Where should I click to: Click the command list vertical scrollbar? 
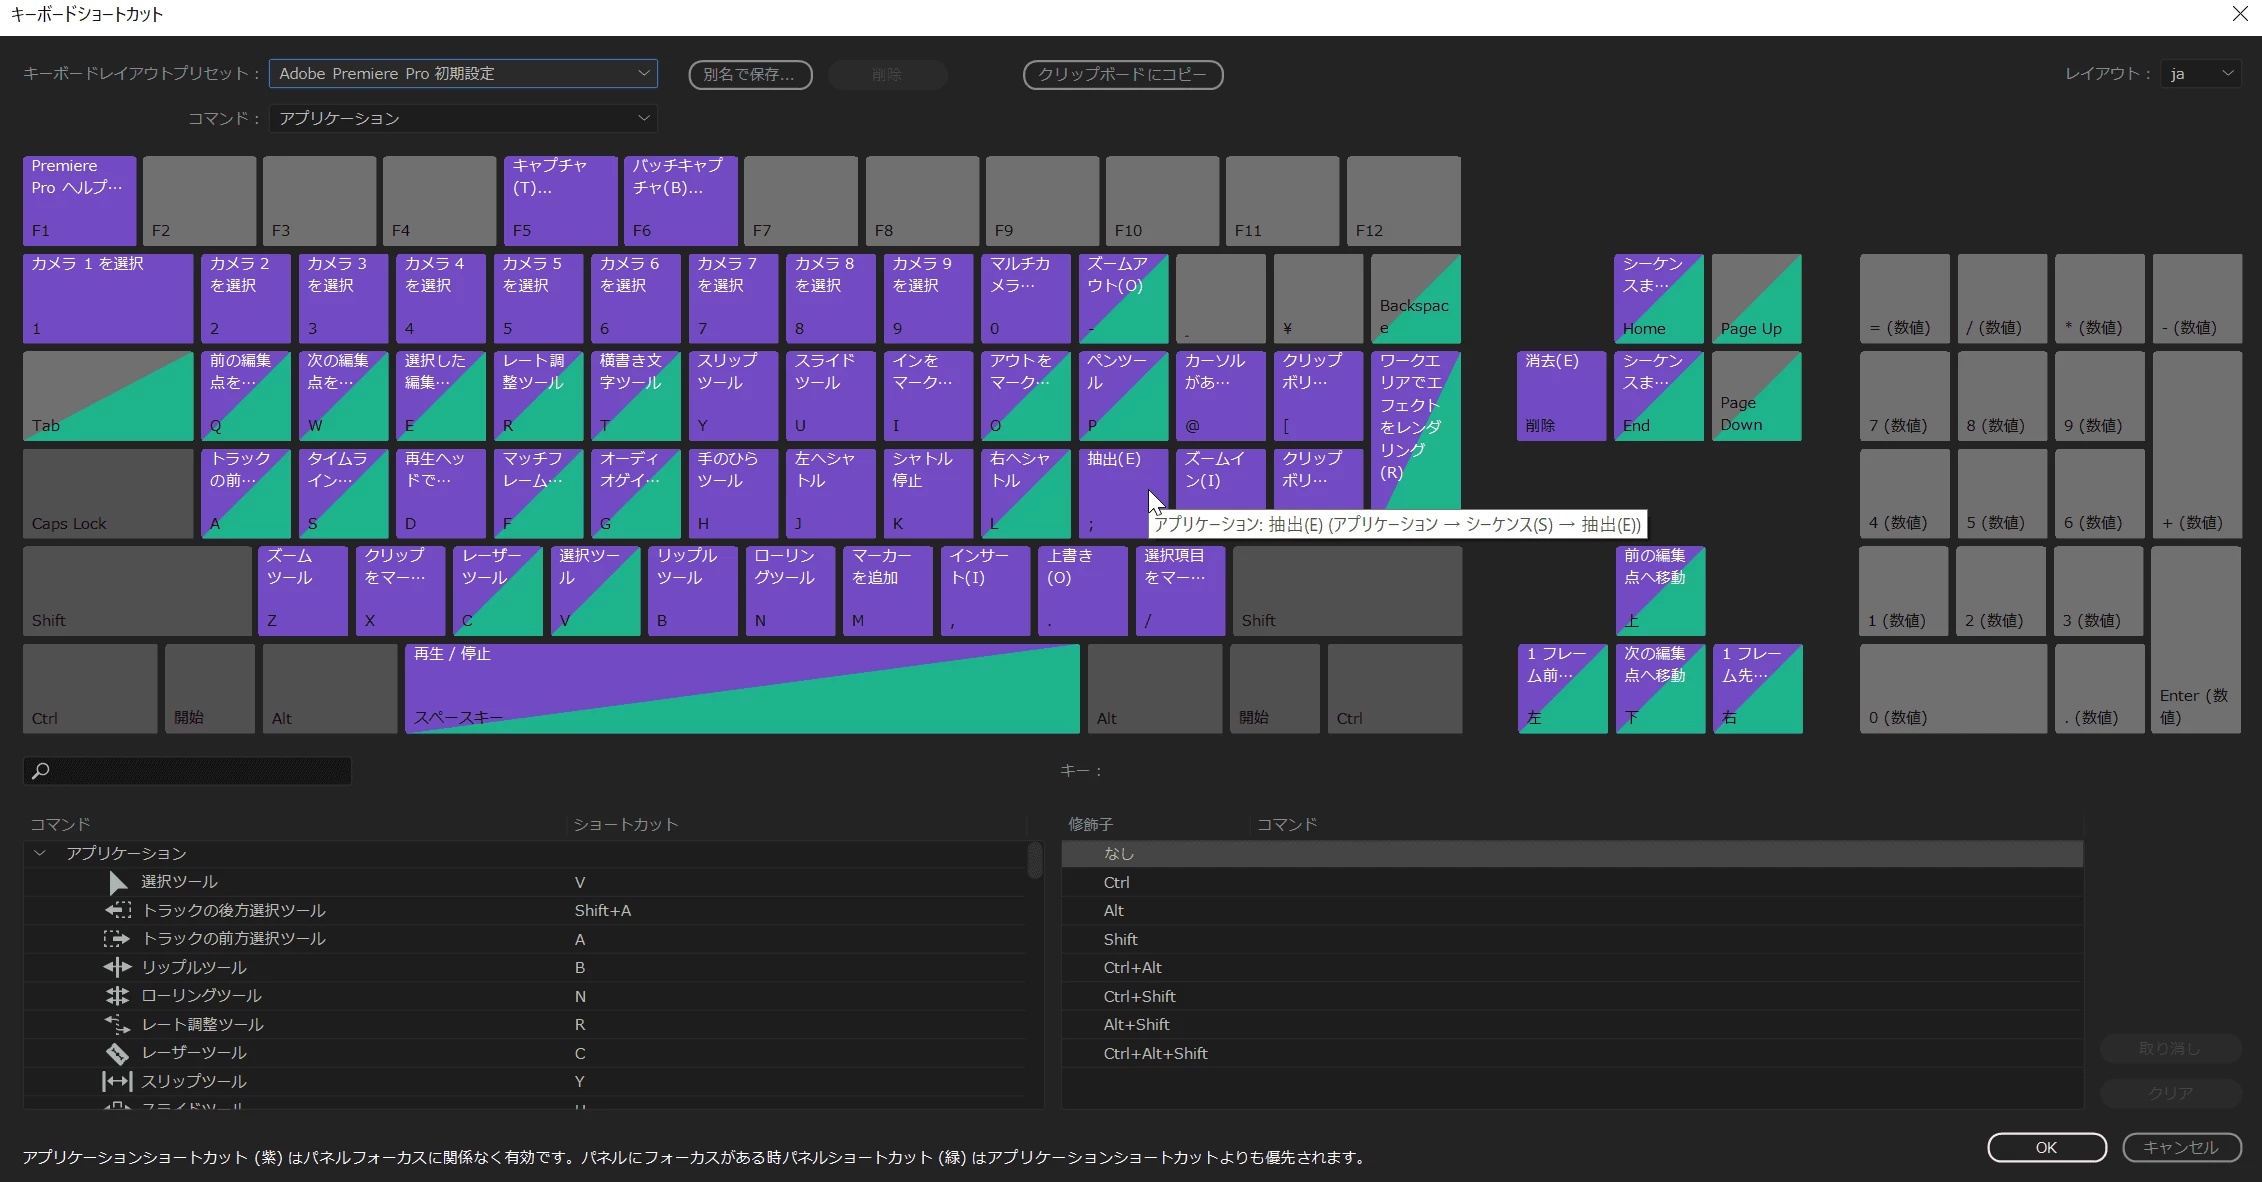[x=1035, y=861]
